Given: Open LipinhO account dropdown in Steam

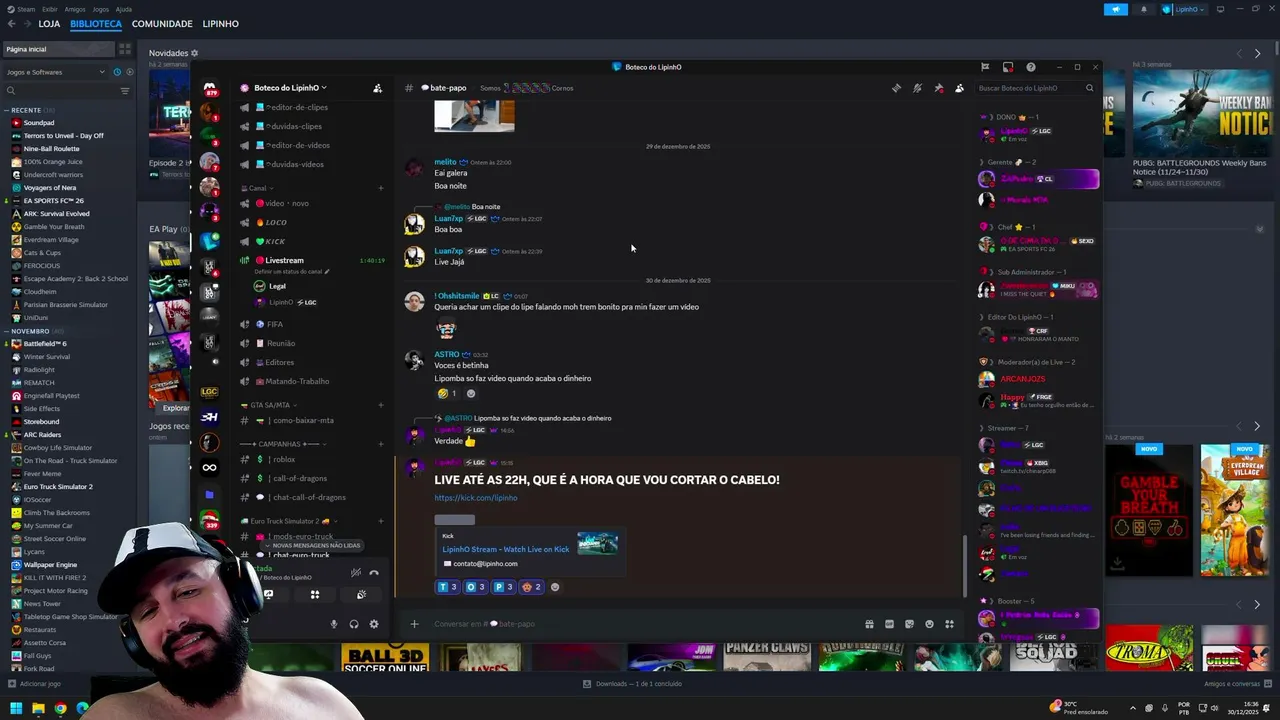Looking at the screenshot, I should (1184, 9).
